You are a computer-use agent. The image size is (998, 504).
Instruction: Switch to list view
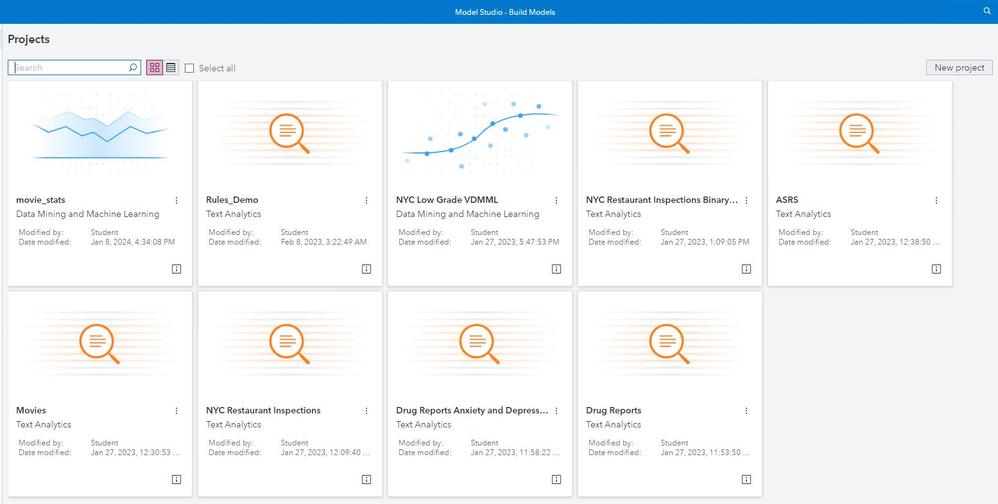171,68
